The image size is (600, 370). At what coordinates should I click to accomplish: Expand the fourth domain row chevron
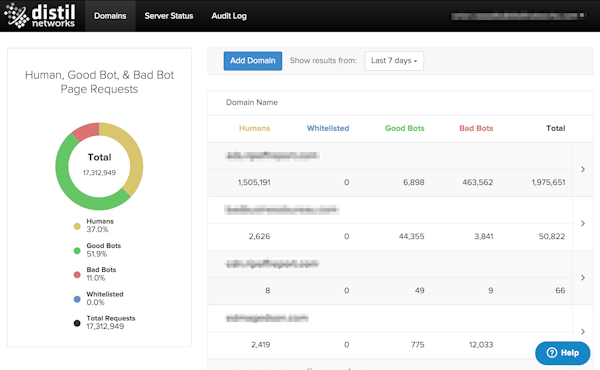(583, 331)
